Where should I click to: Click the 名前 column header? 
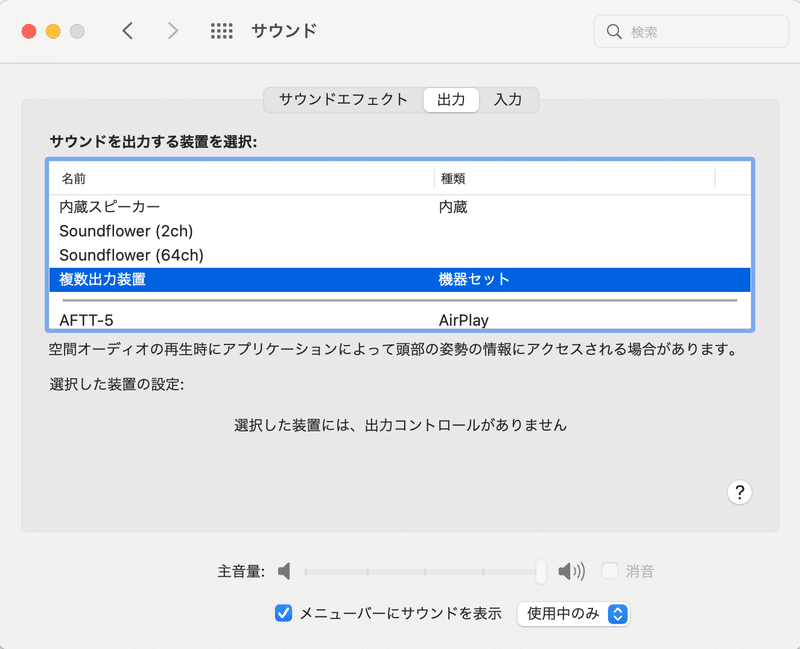[x=242, y=179]
